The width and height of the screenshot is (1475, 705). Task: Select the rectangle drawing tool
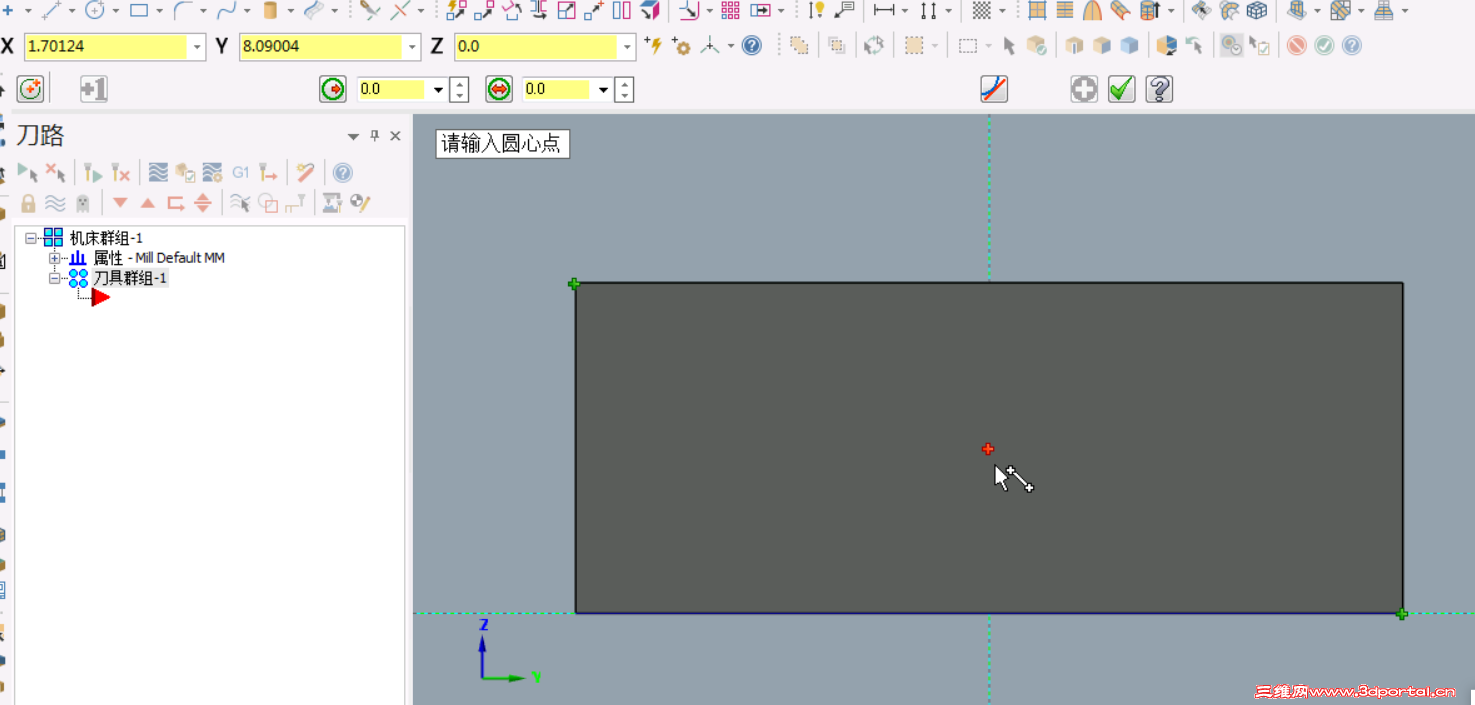click(x=139, y=10)
